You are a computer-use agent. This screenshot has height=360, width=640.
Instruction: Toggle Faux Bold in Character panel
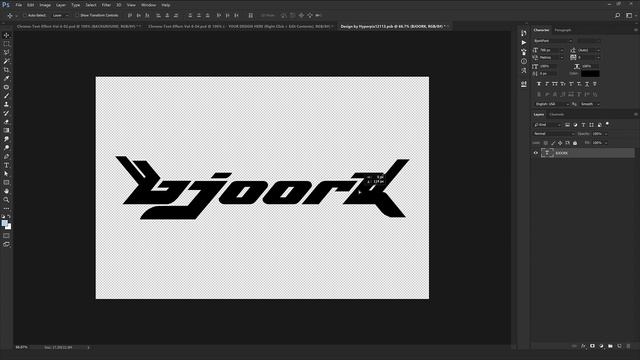(x=539, y=84)
